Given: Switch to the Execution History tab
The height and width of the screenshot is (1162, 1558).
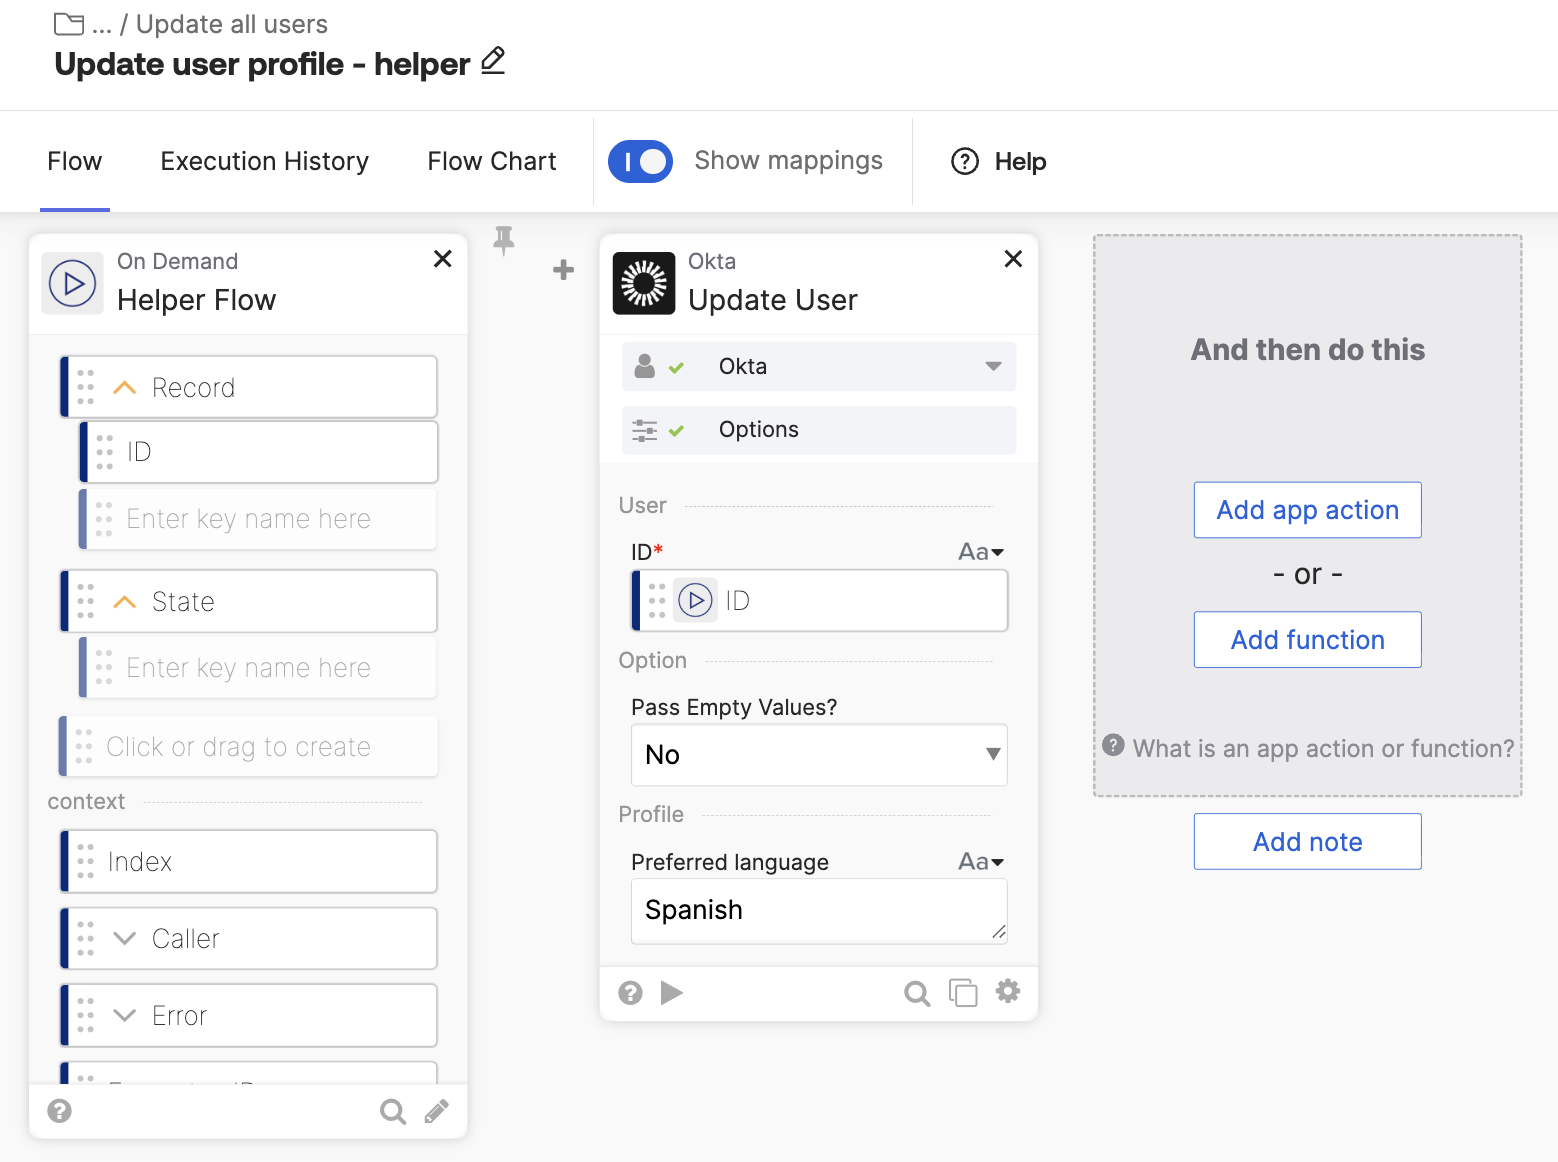Looking at the screenshot, I should [264, 161].
